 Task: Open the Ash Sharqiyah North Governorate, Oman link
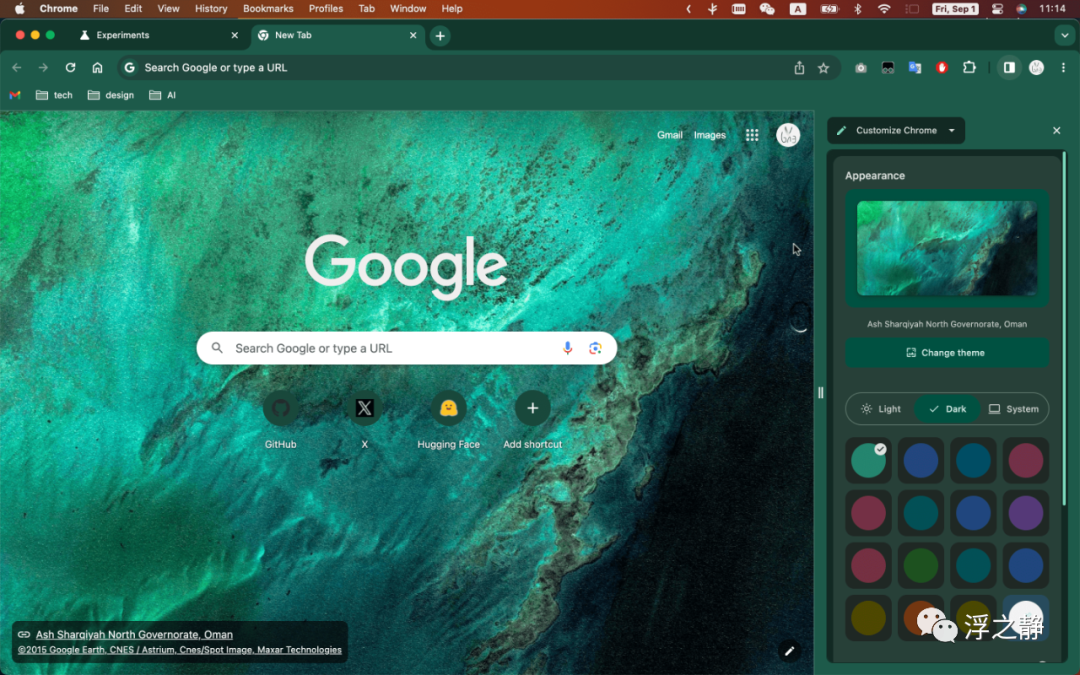[134, 634]
